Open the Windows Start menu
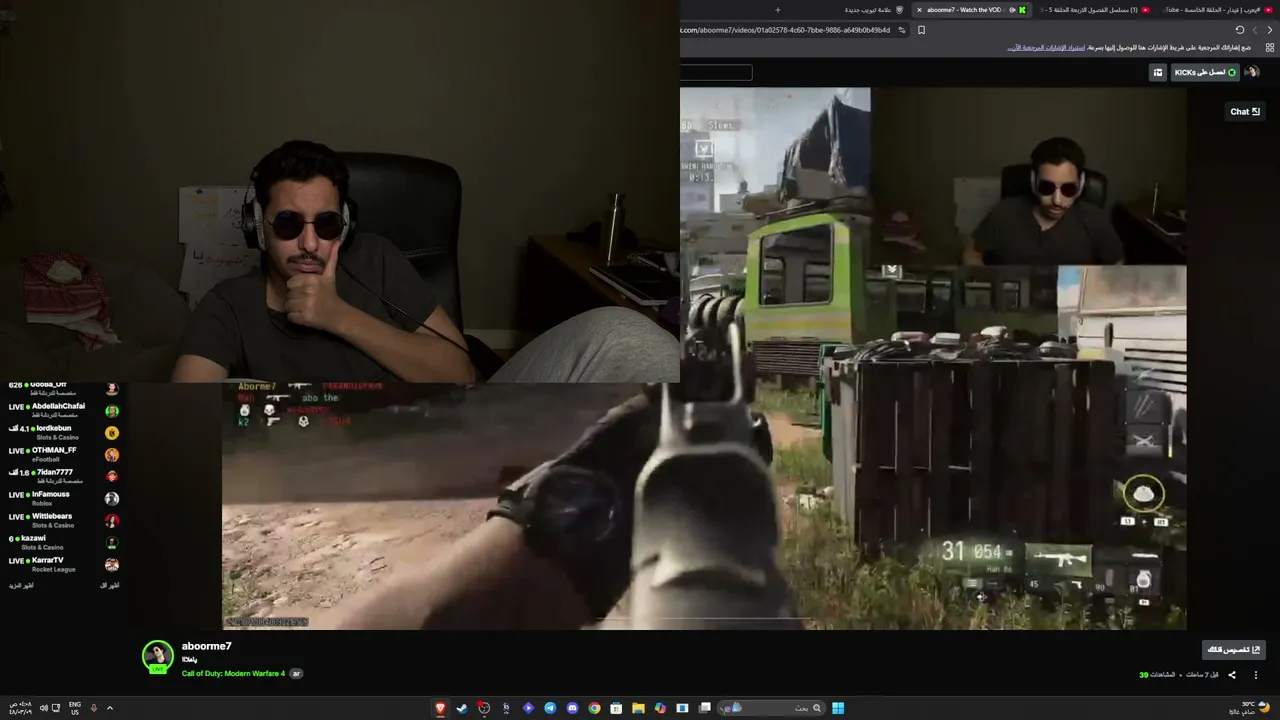The height and width of the screenshot is (720, 1280). pos(838,708)
